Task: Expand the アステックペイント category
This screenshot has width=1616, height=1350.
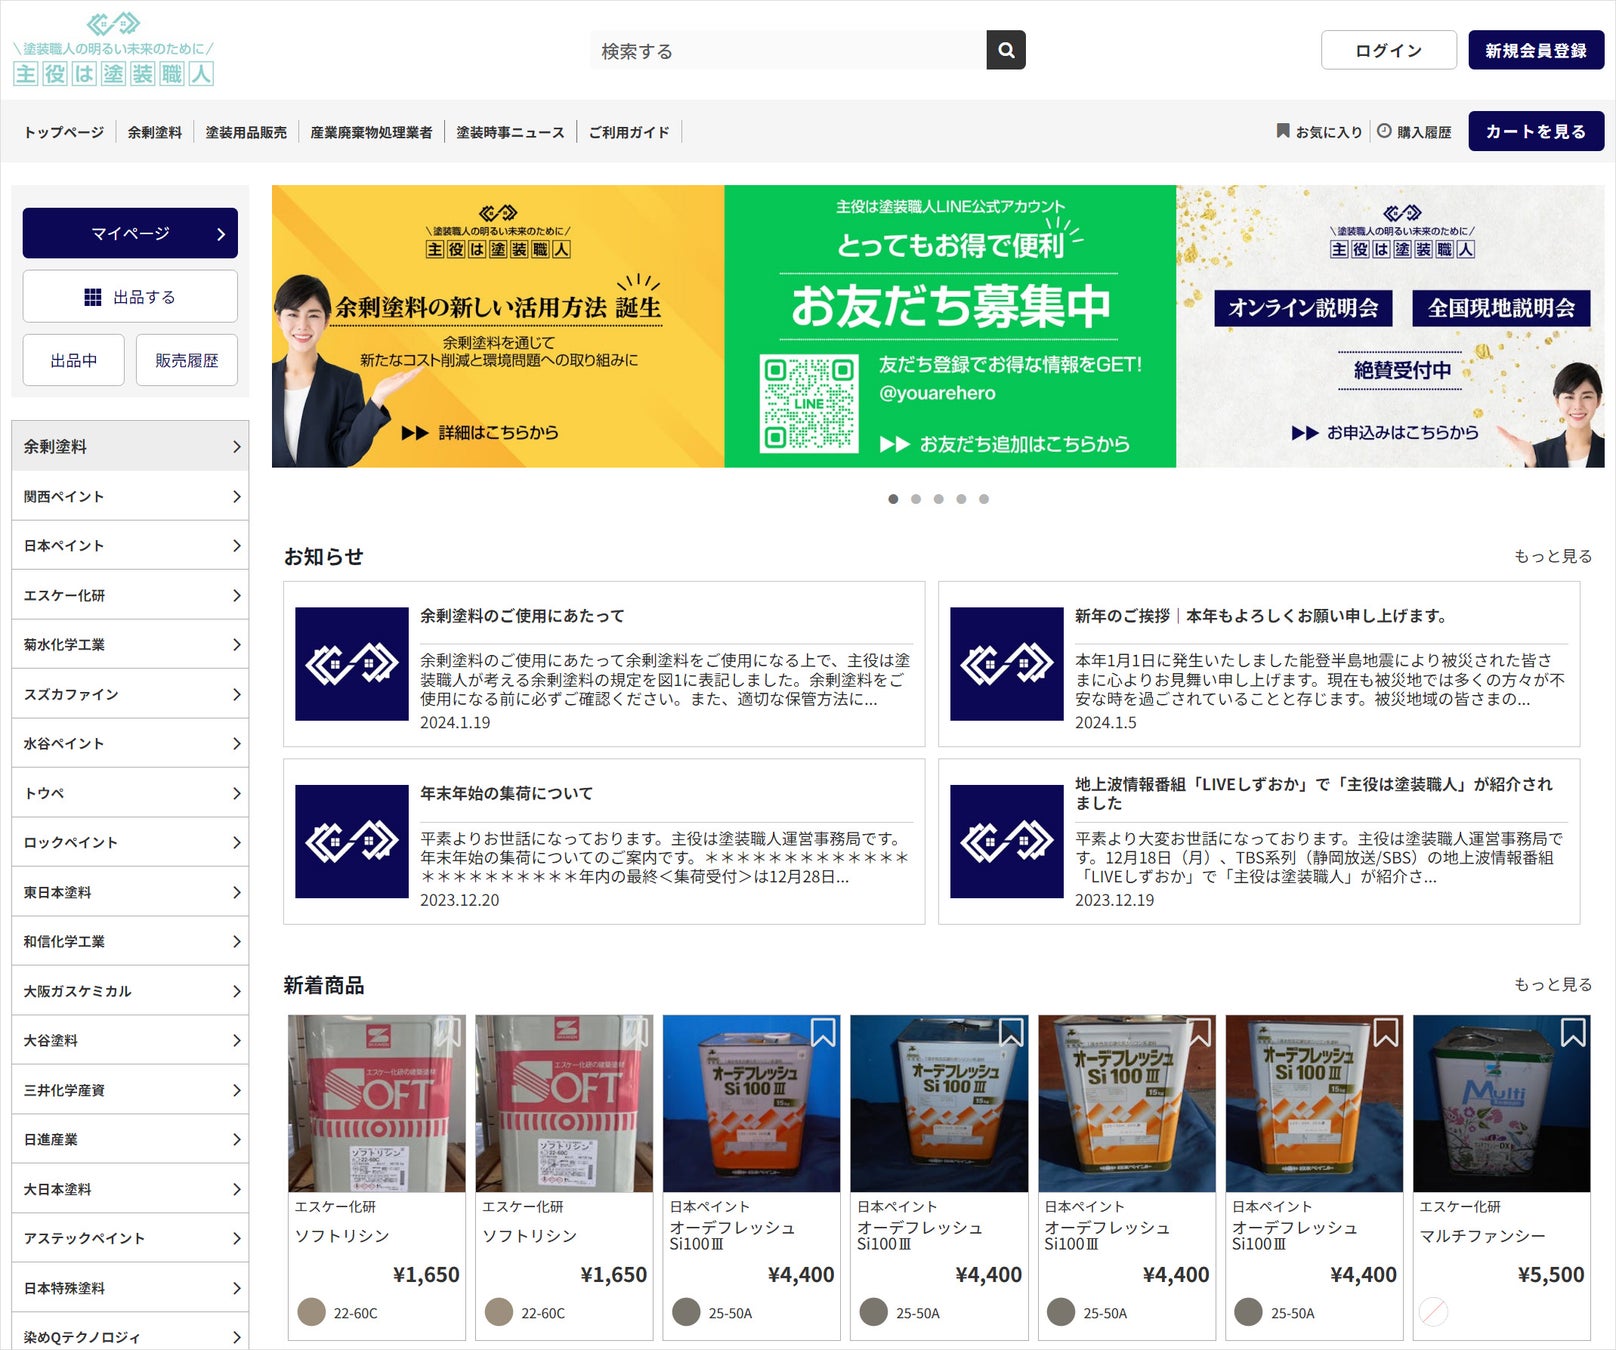Action: 130,1238
